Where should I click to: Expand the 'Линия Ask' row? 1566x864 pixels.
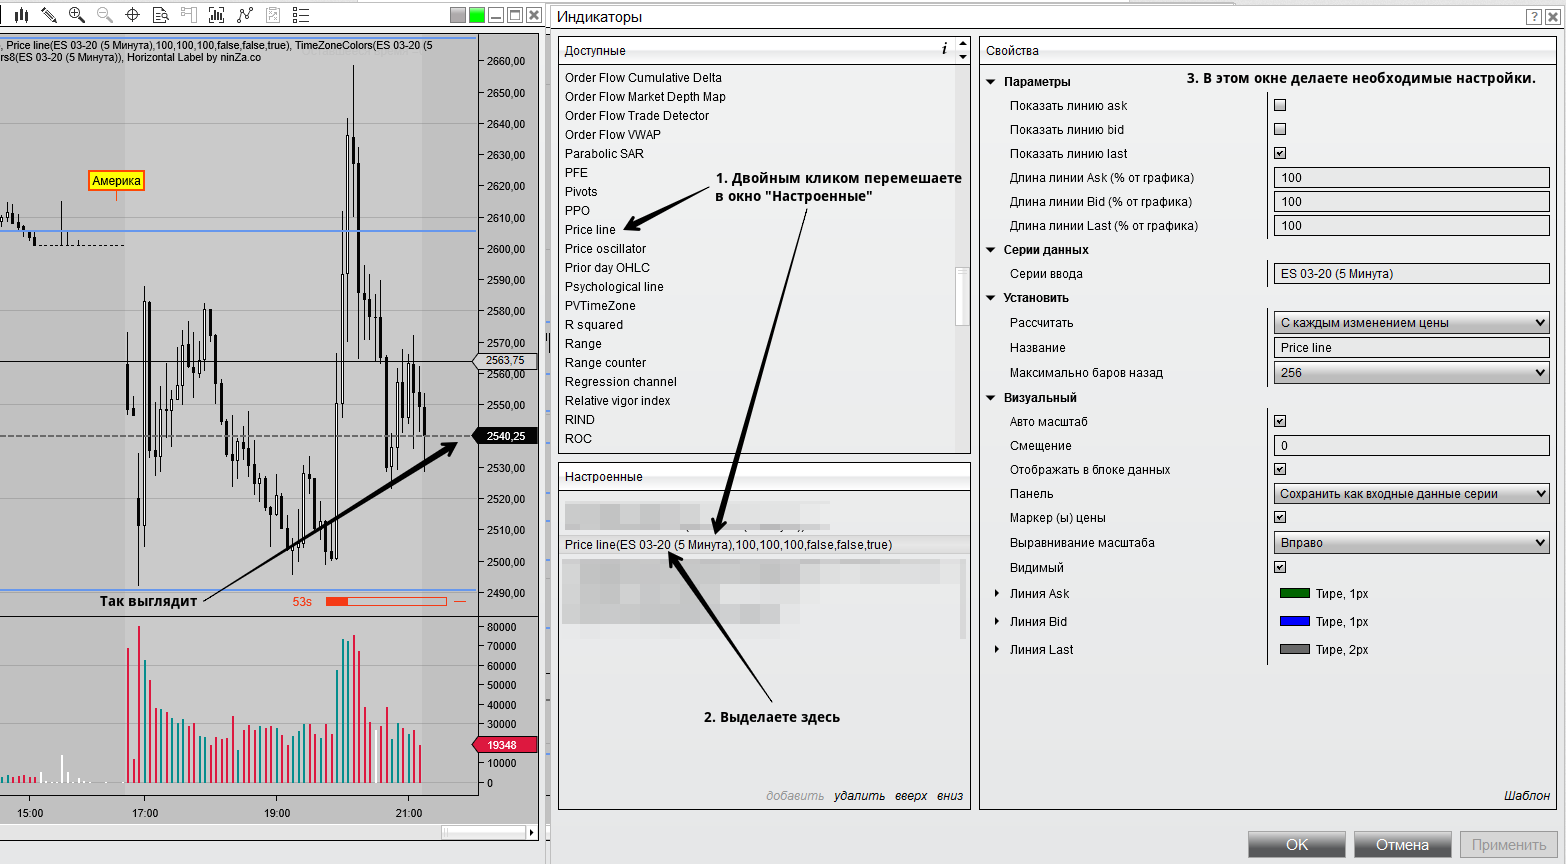click(997, 594)
